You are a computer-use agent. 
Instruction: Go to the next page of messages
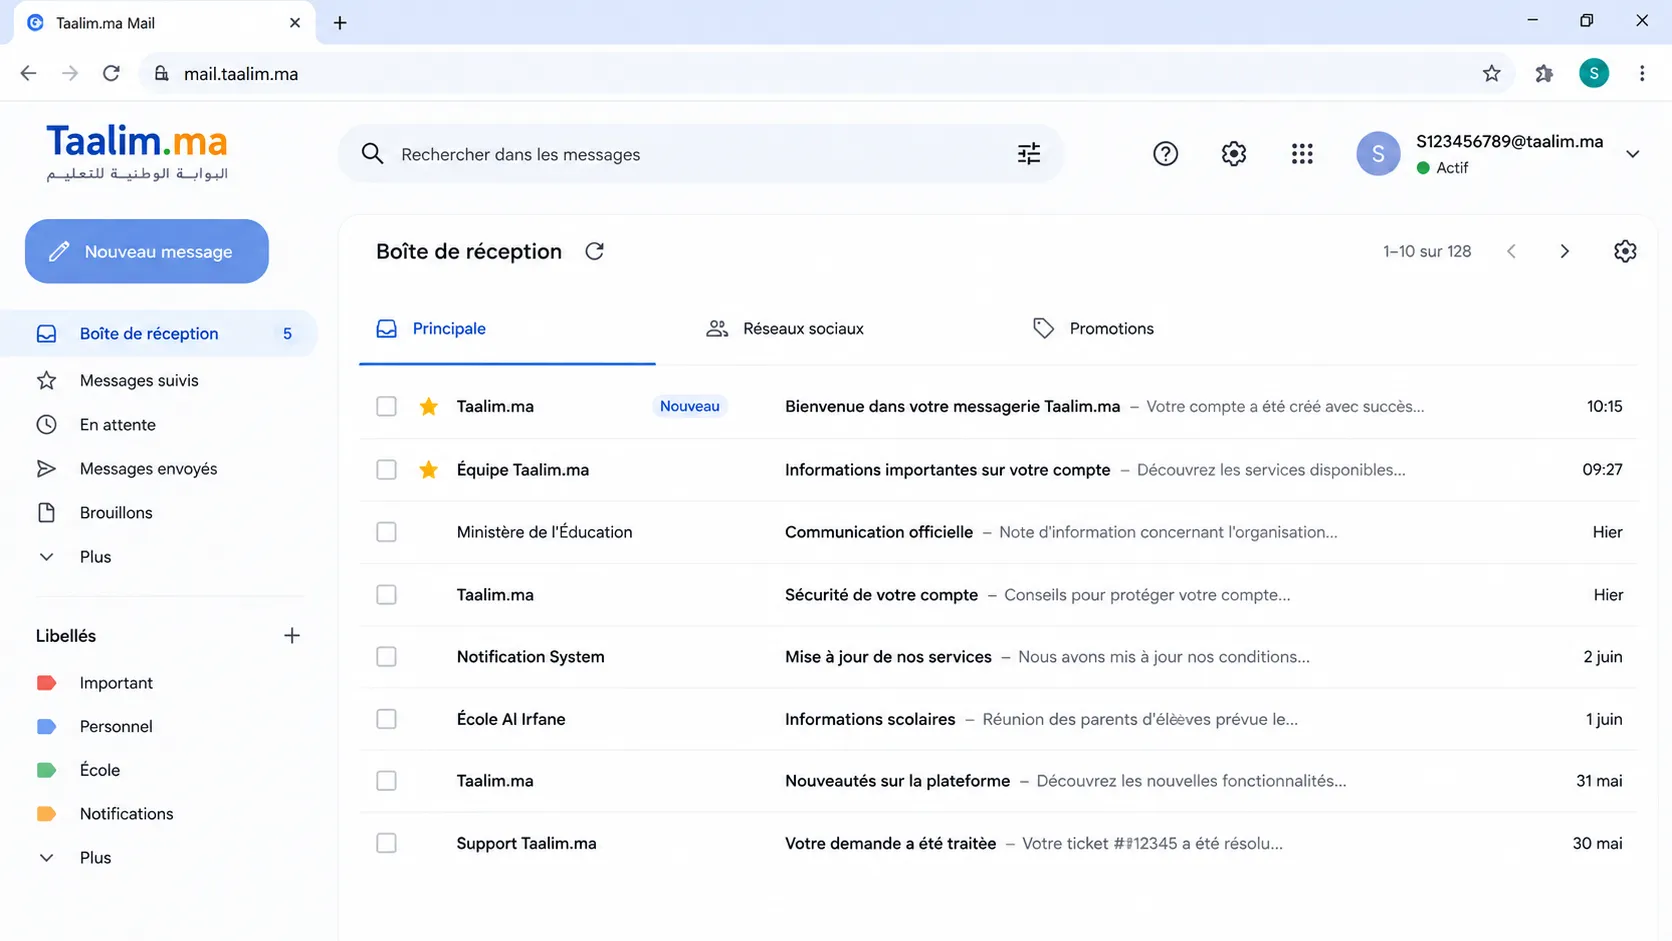tap(1564, 252)
